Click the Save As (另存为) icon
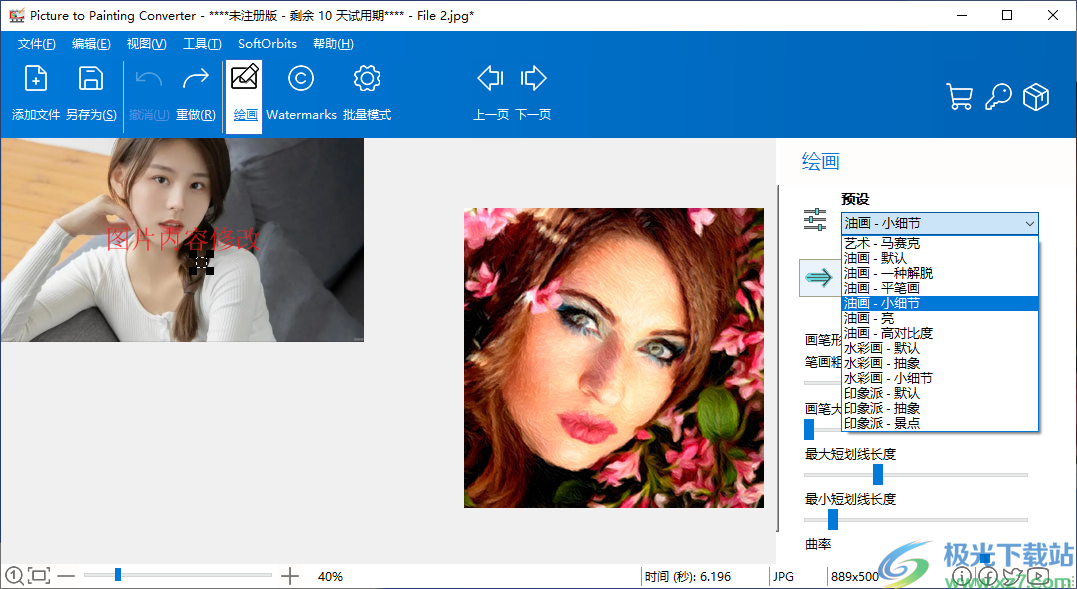The height and width of the screenshot is (589, 1077). coord(91,78)
